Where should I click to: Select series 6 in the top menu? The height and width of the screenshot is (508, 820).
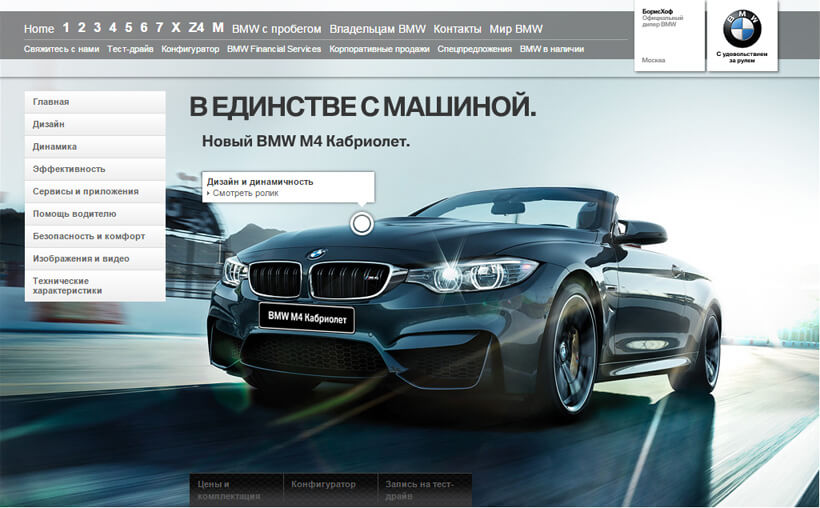(144, 27)
